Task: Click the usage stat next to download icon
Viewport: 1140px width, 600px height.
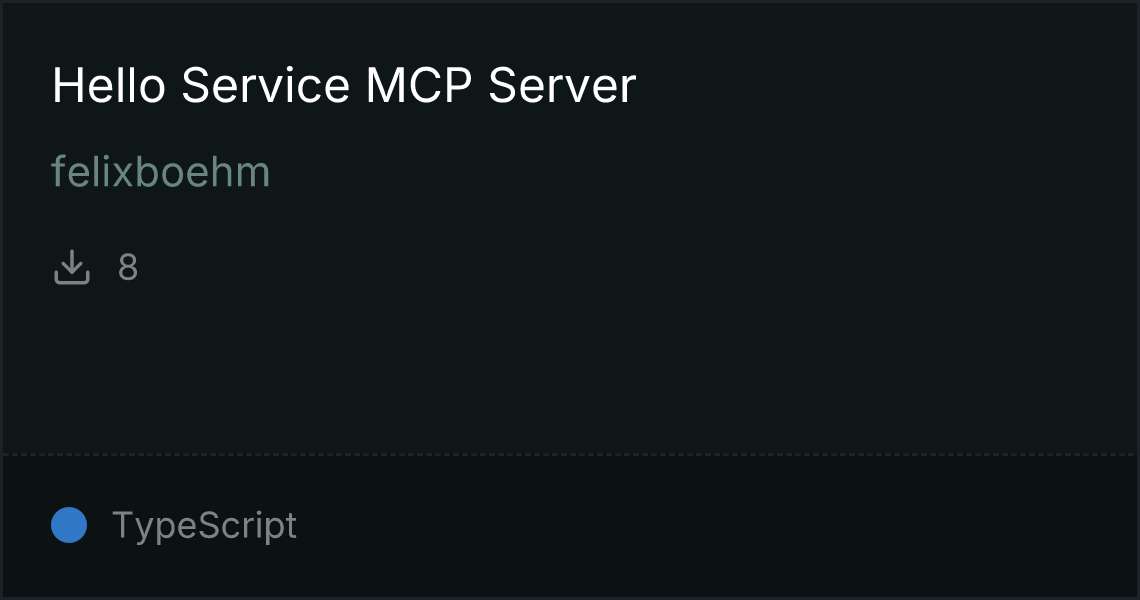Action: (128, 267)
